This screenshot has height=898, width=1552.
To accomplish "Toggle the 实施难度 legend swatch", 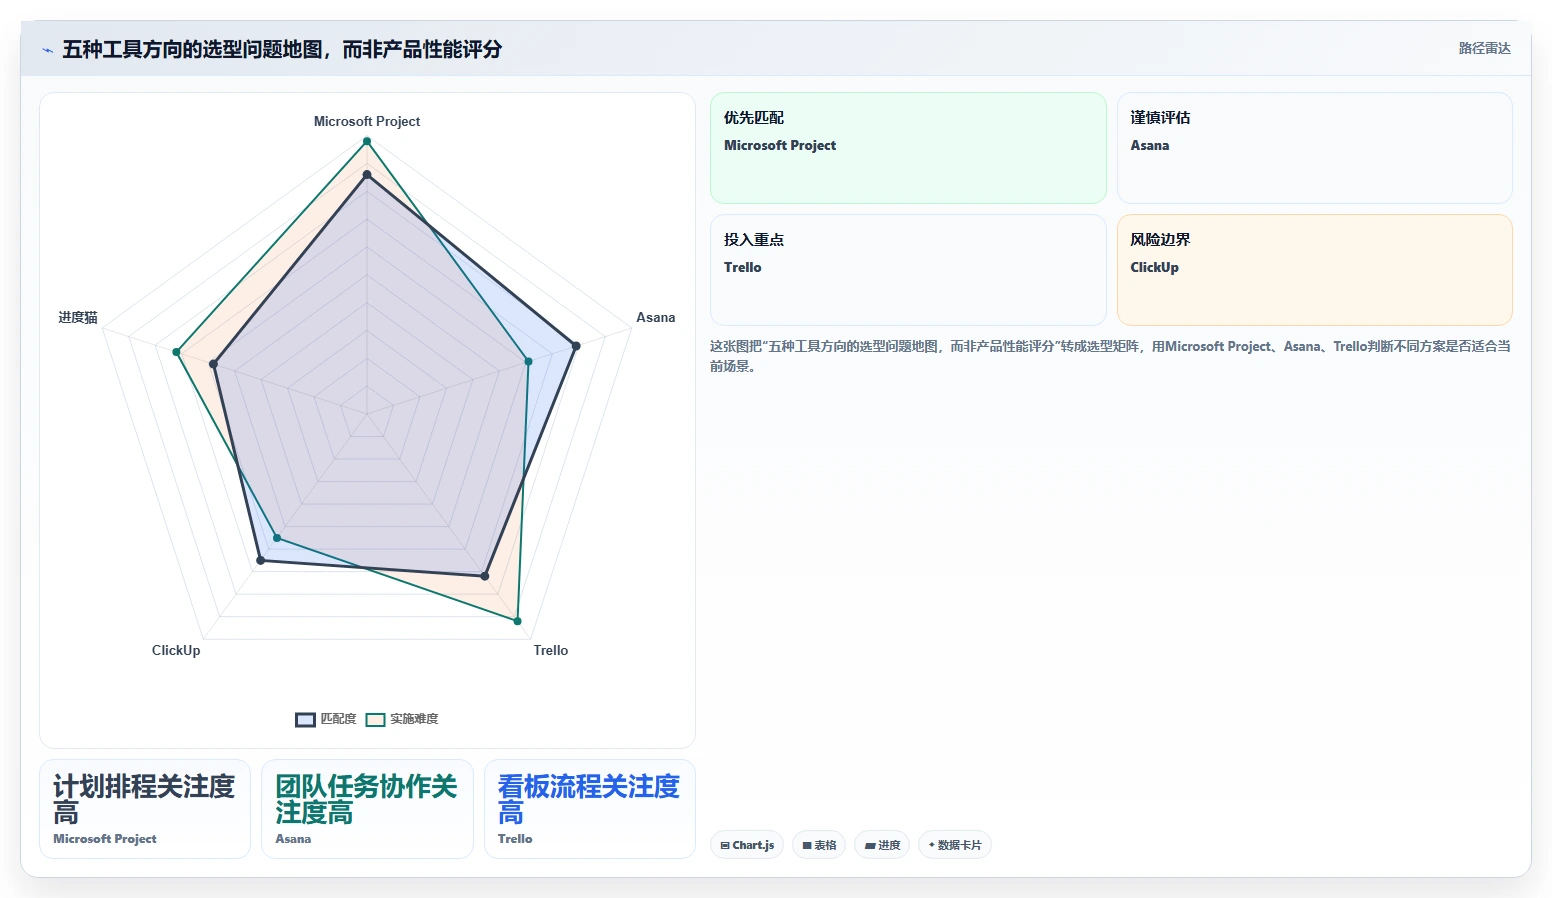I will click(x=376, y=719).
